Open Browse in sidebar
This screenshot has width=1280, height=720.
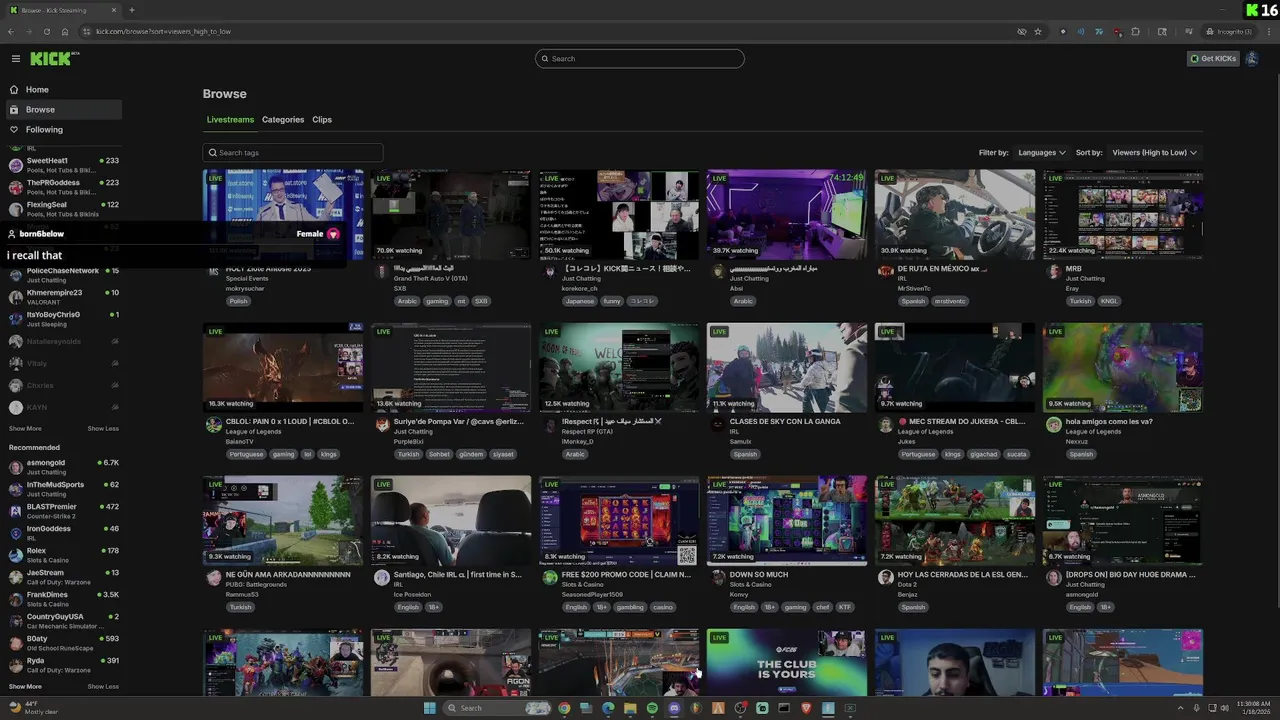point(64,110)
